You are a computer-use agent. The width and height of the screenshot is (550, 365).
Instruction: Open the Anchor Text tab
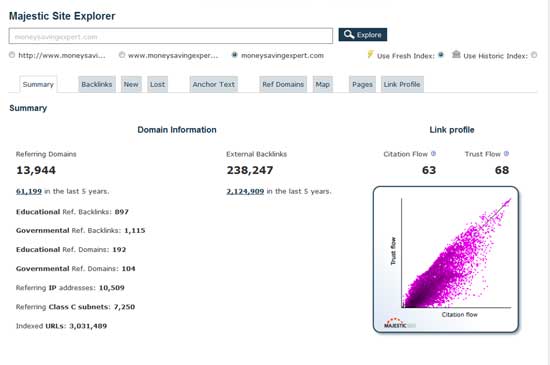click(x=214, y=84)
